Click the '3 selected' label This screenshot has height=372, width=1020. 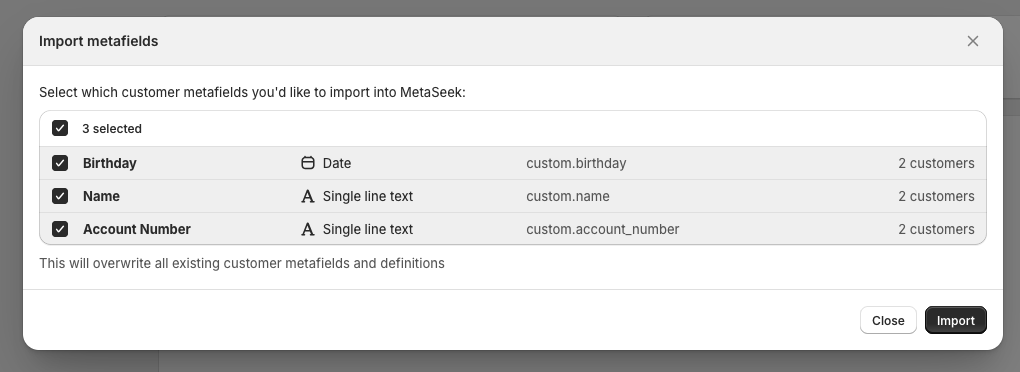112,129
